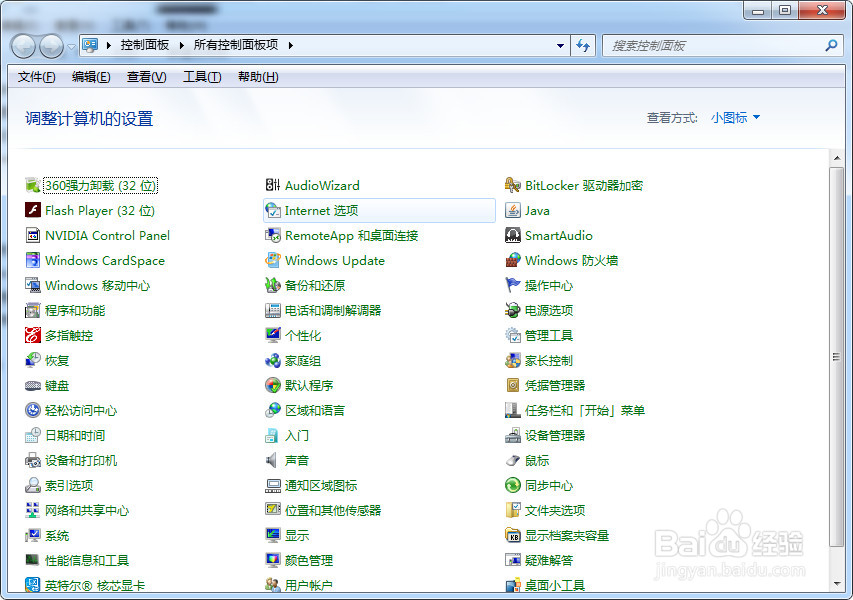853x600 pixels.
Task: Click the scrollbar down arrow
Action: tap(837, 584)
